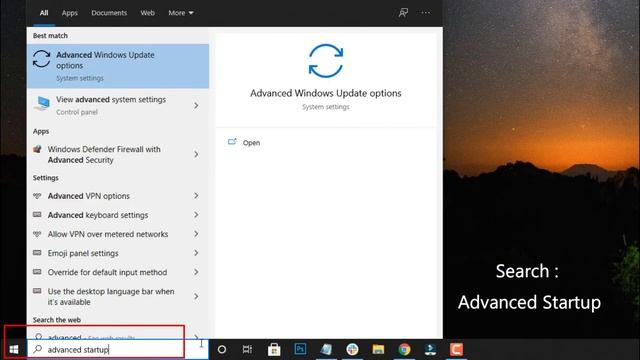Open the More dropdown in search filters
The height and width of the screenshot is (360, 640).
[181, 13]
